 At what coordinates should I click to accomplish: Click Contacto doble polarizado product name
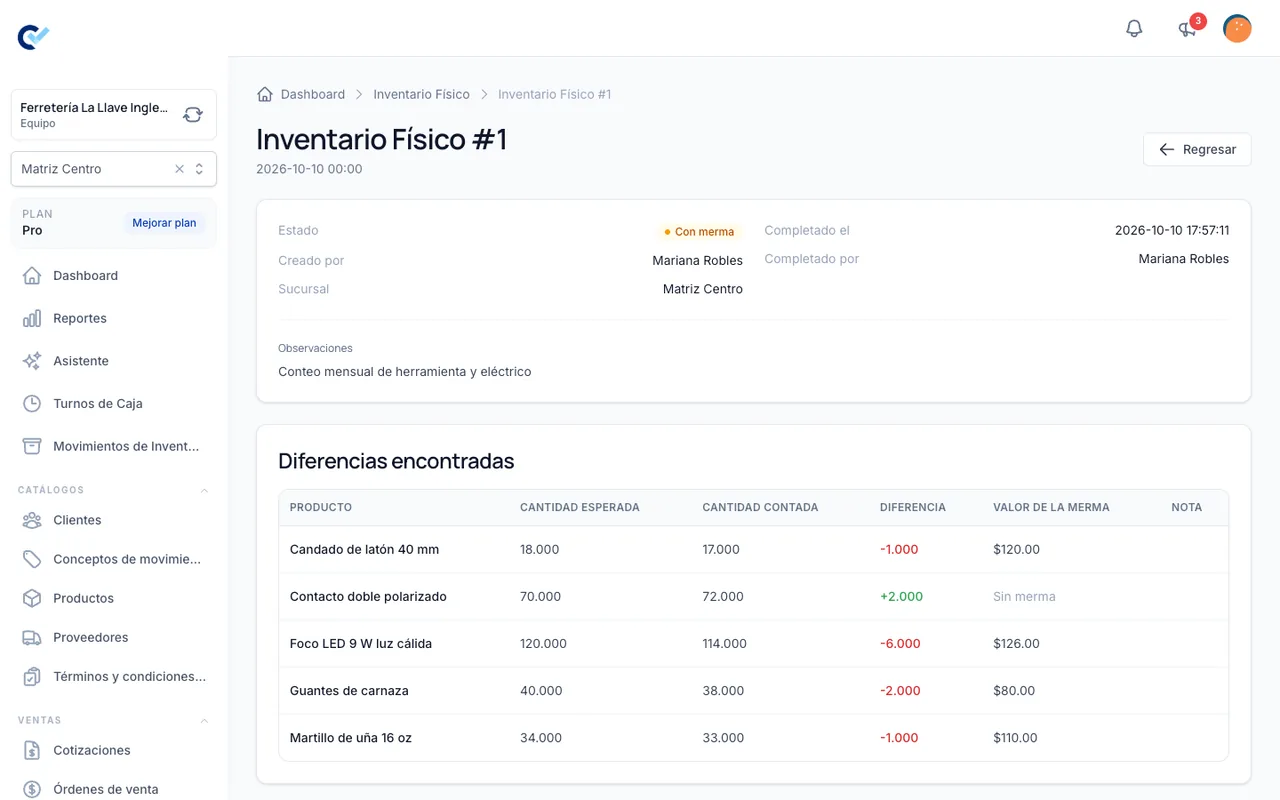point(368,596)
